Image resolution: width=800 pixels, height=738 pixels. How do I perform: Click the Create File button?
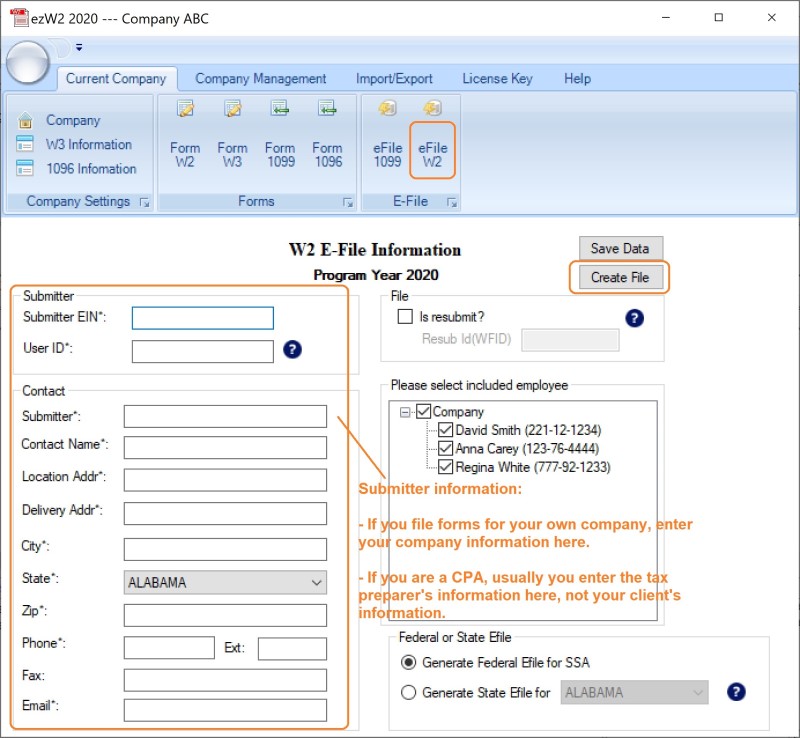pyautogui.click(x=620, y=278)
